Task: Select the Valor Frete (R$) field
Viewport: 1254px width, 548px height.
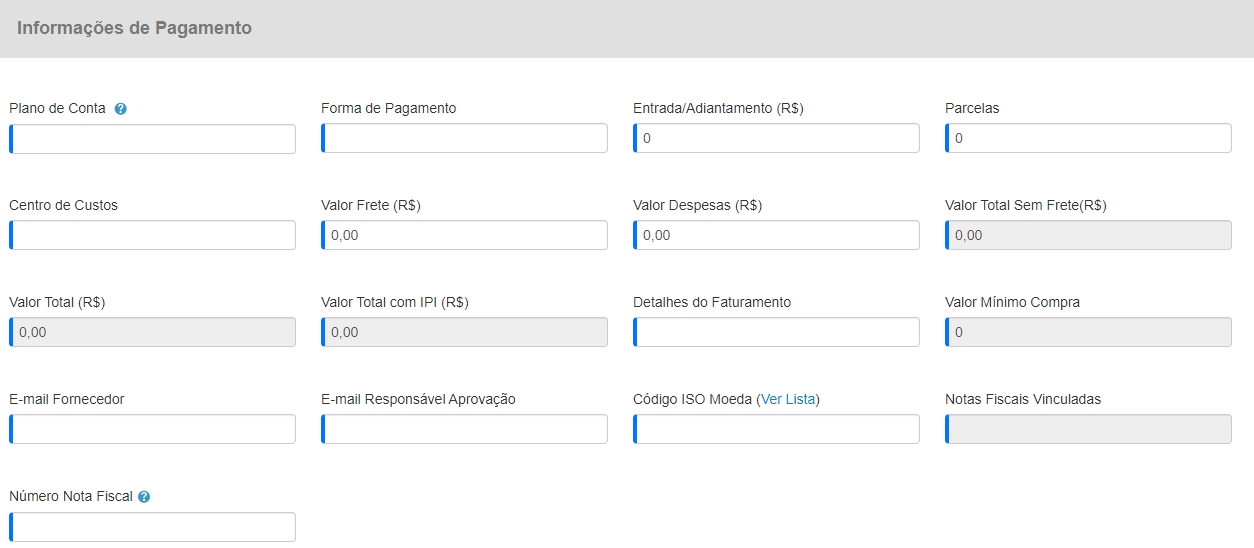Action: (x=465, y=236)
